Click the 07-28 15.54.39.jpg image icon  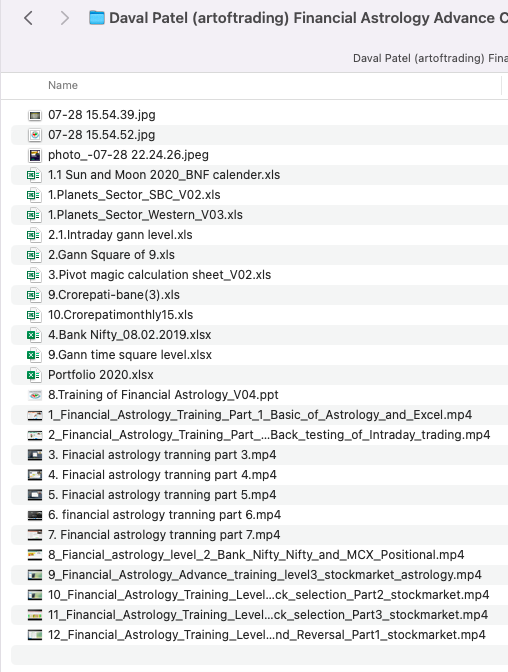pyautogui.click(x=35, y=115)
